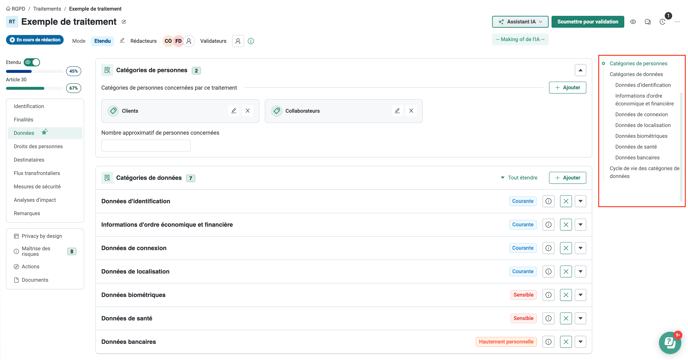Open the preview eye icon in header
This screenshot has width=688, height=360.
(x=633, y=22)
